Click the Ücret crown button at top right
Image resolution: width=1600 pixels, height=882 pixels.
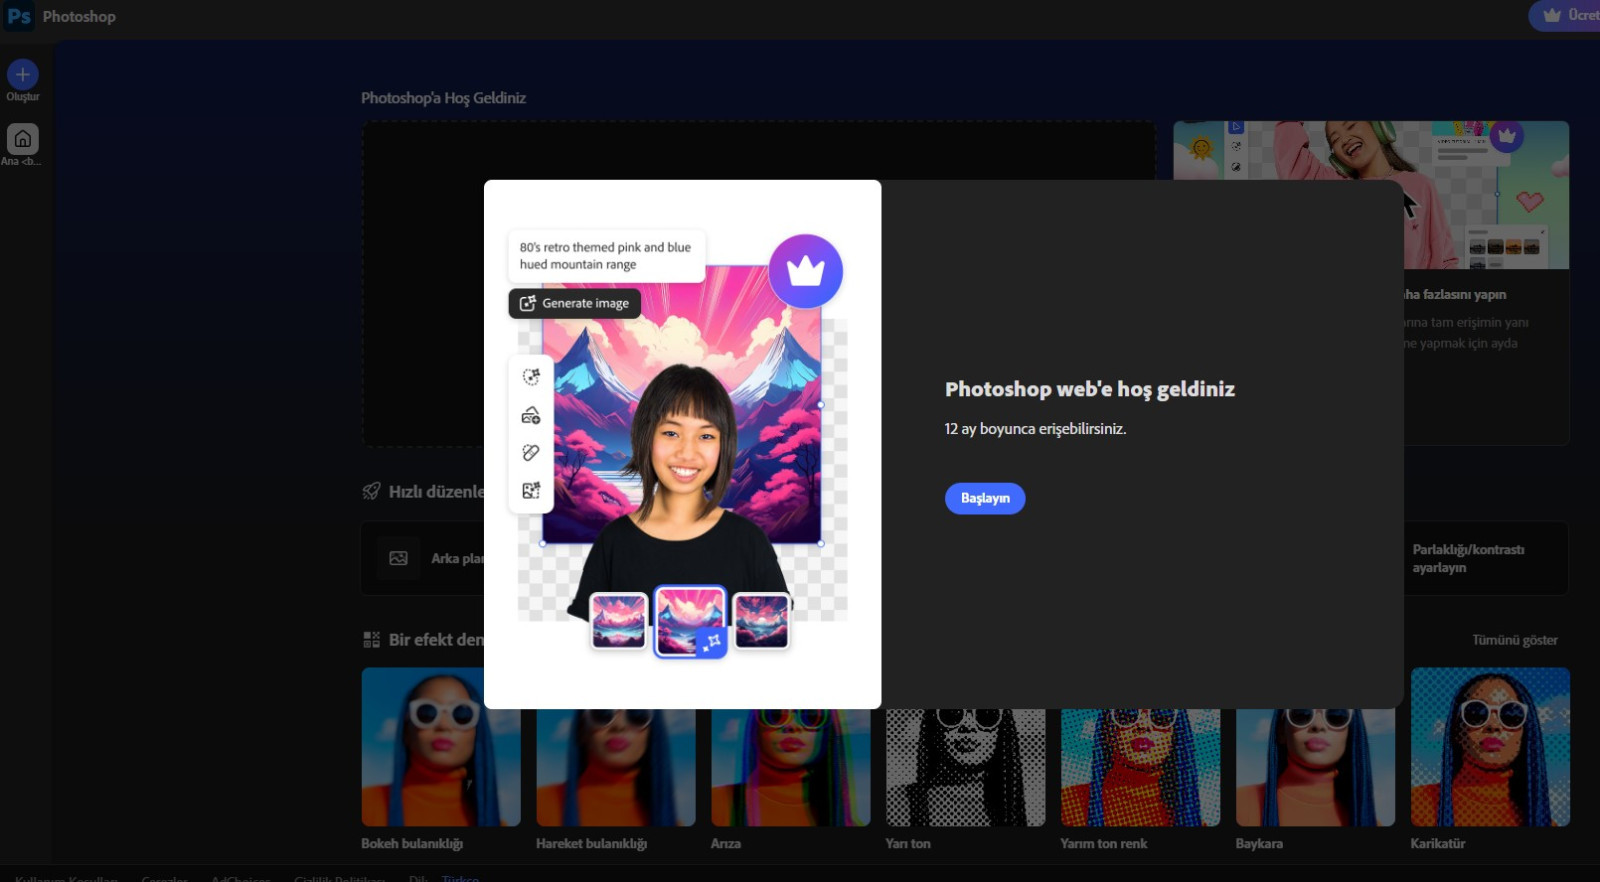[1566, 15]
